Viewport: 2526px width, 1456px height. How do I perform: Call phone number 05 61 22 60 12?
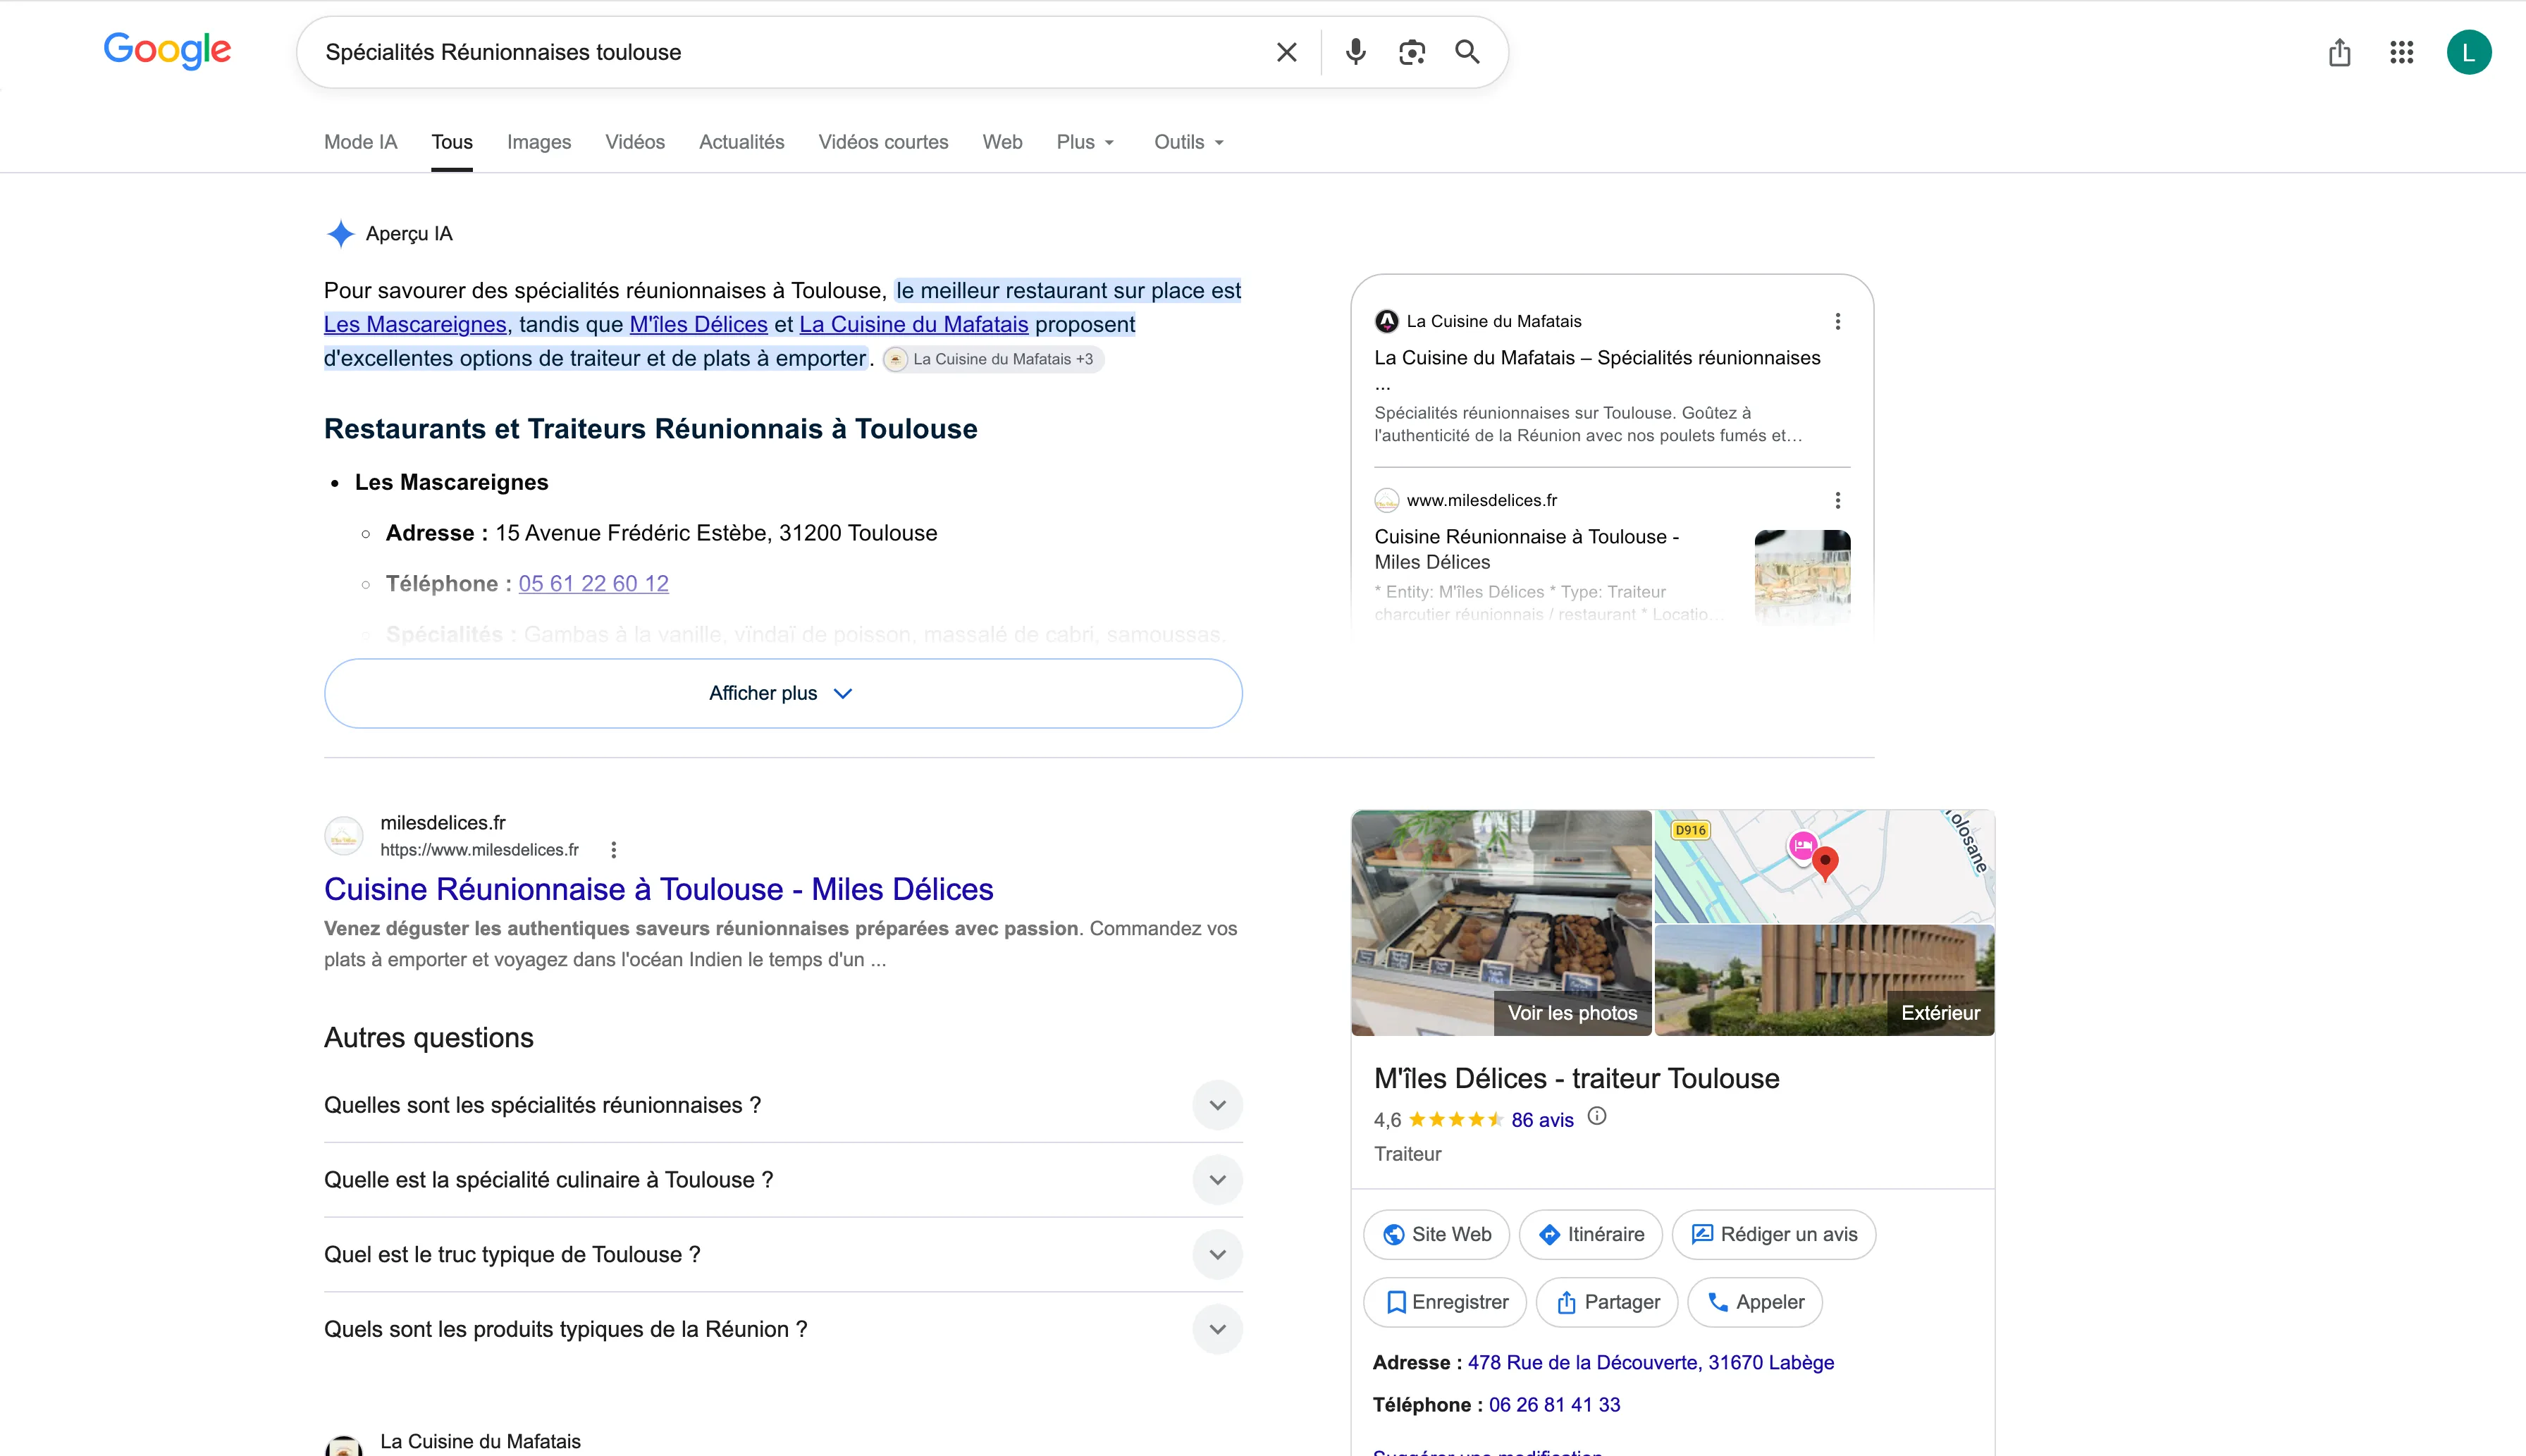point(593,583)
